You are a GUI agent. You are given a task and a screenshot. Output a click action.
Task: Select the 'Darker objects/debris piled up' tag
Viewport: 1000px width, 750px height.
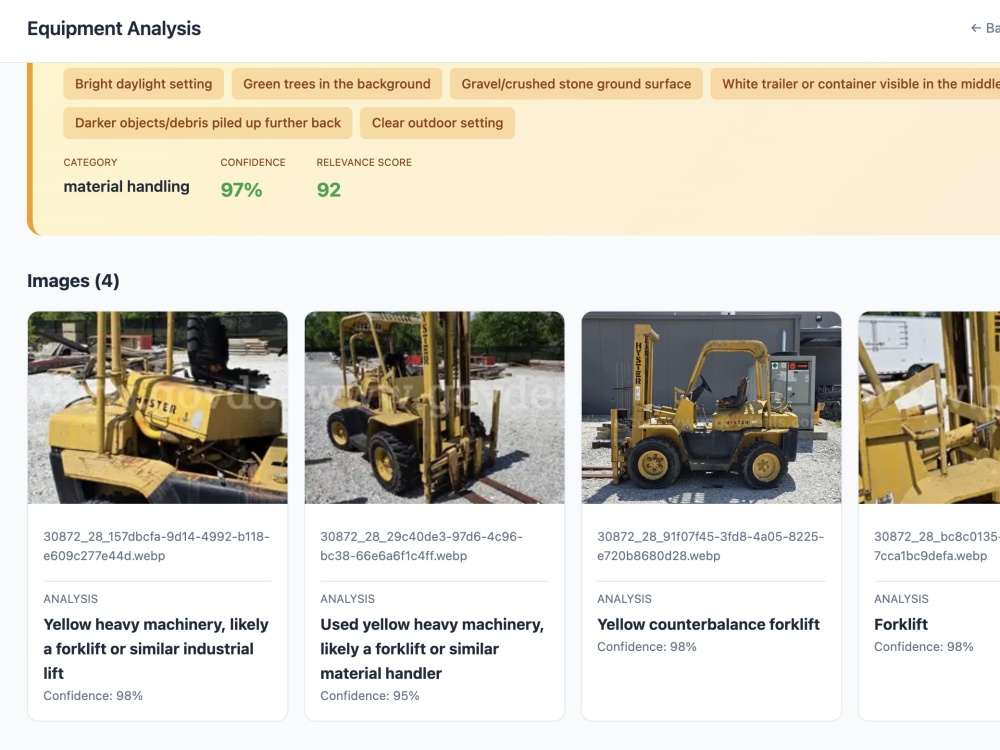click(208, 123)
